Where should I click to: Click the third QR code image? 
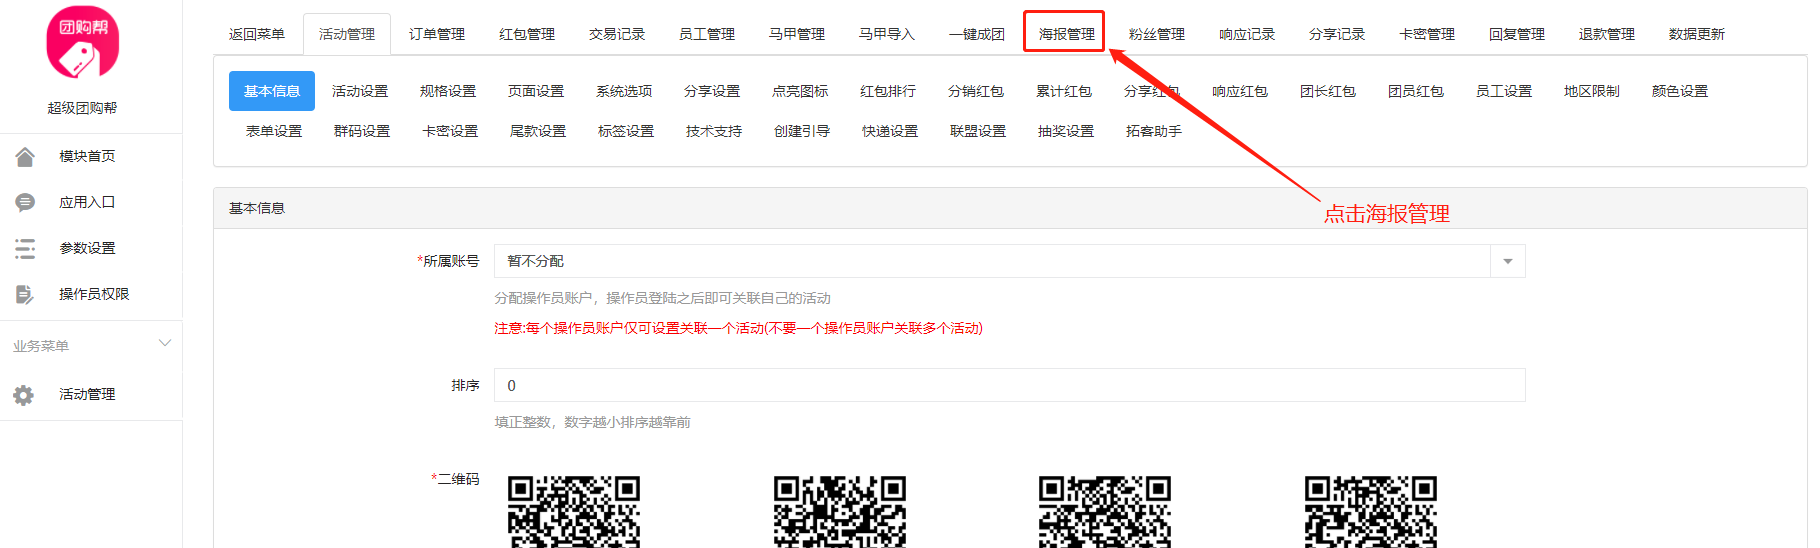click(x=1105, y=511)
